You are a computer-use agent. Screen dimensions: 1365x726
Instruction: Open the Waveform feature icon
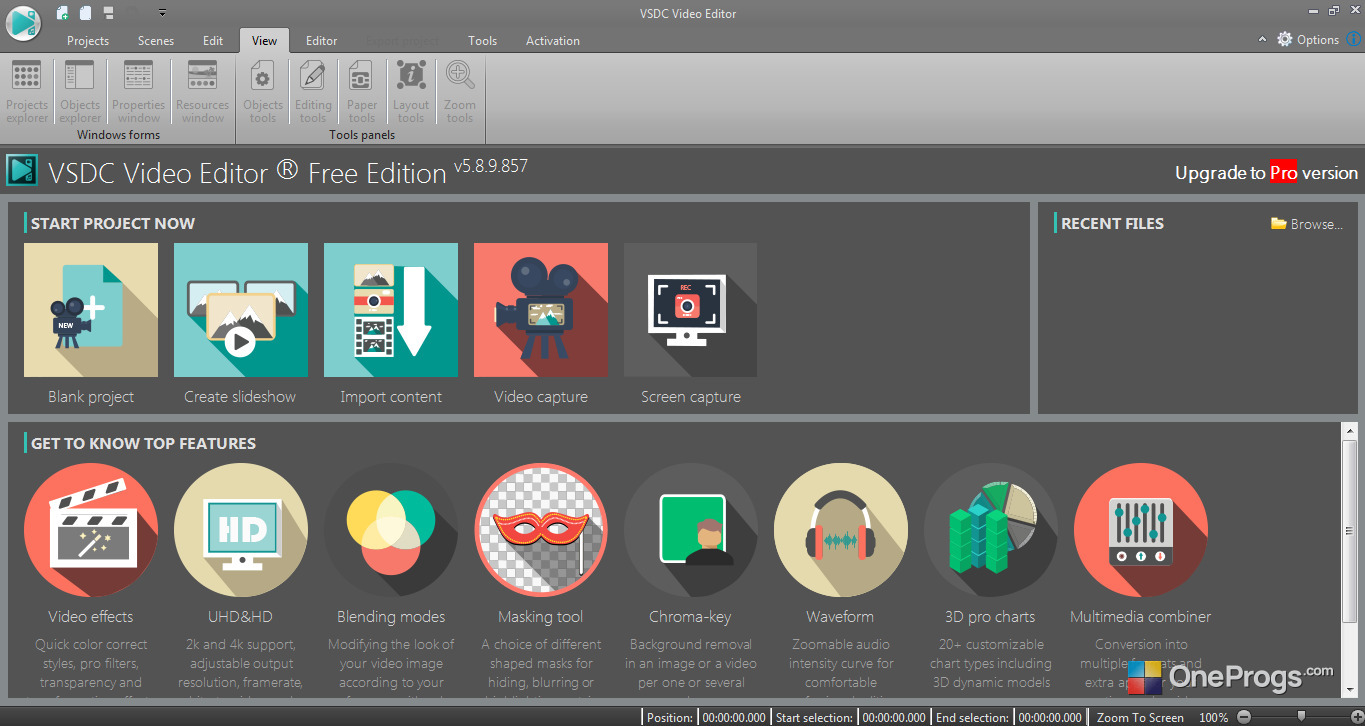pyautogui.click(x=841, y=530)
